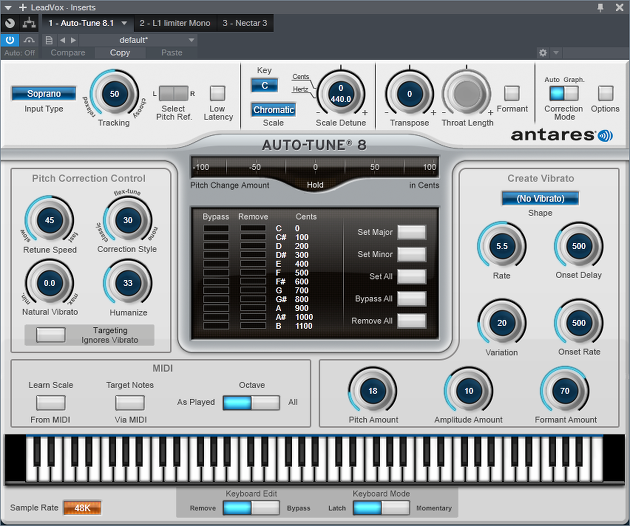The image size is (630, 526).
Task: Click the Natural Vibrato knob
Action: (x=49, y=283)
